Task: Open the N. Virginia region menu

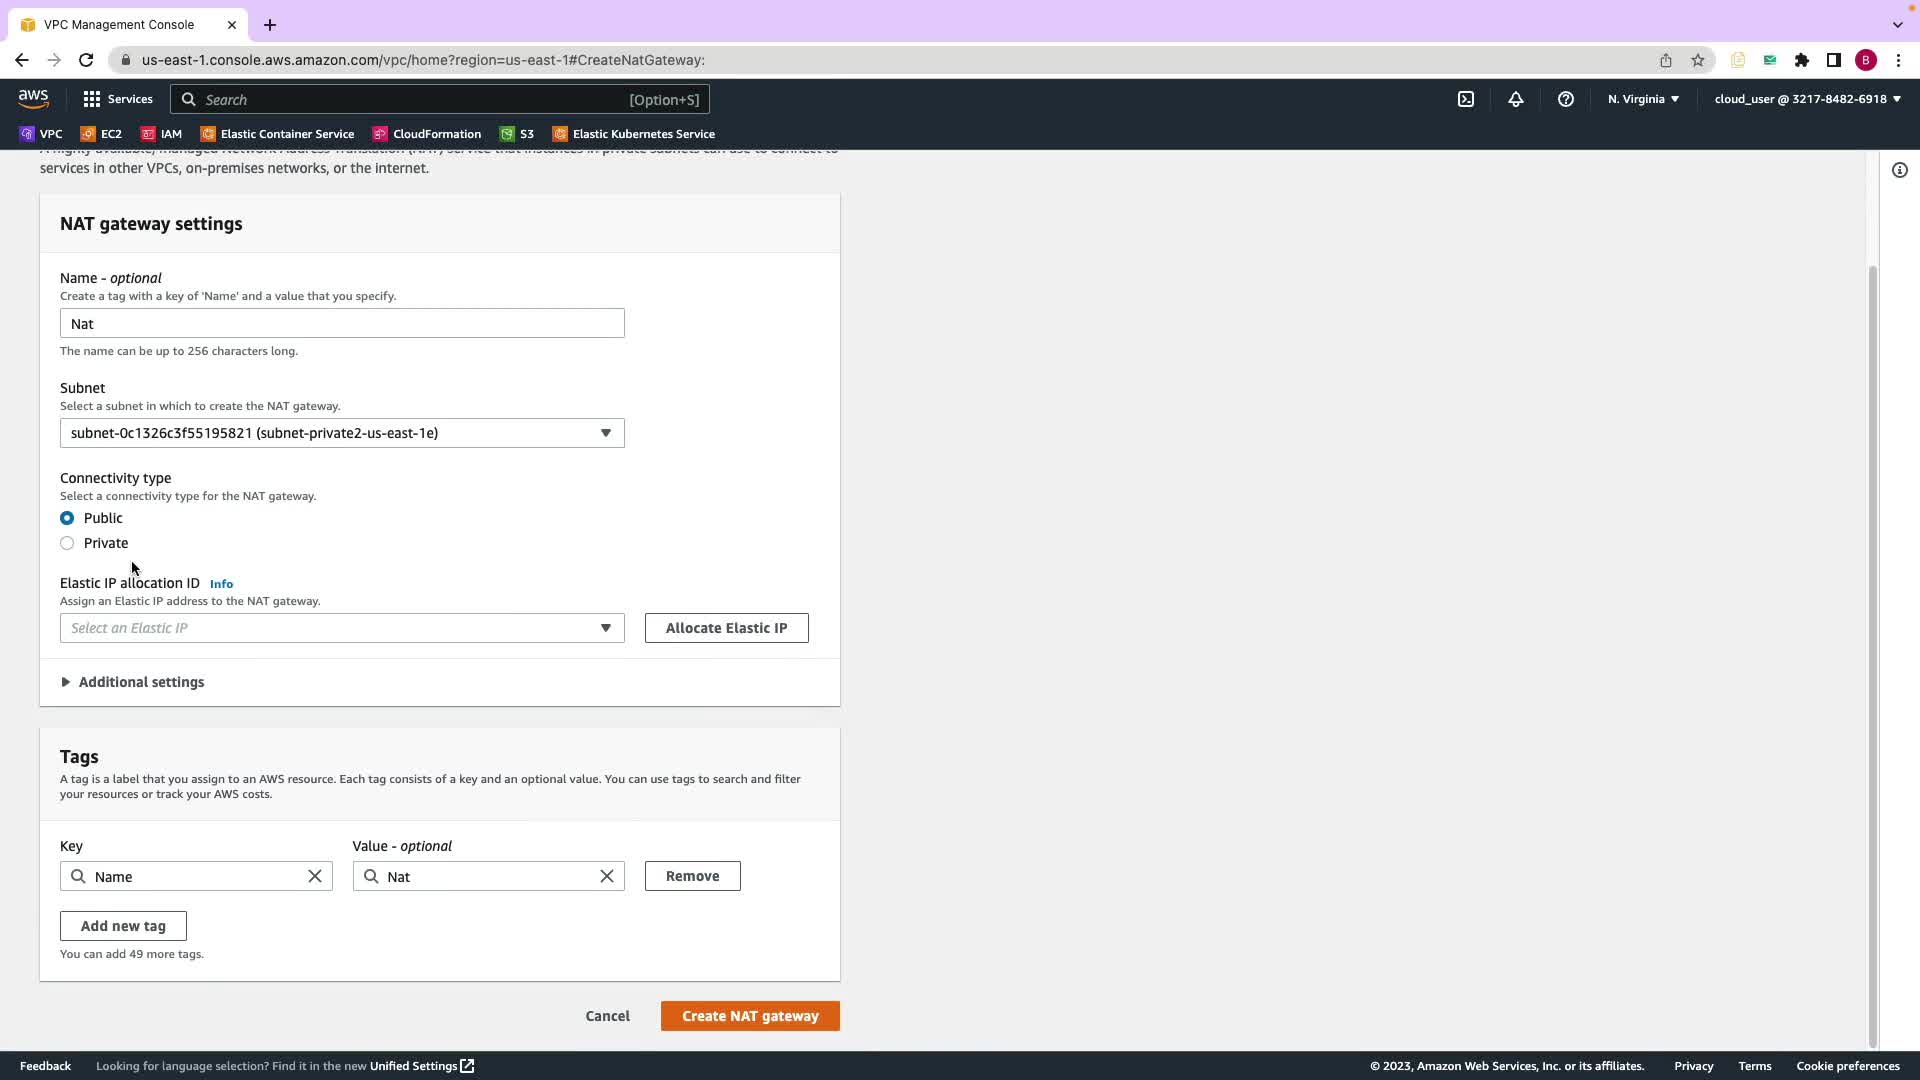Action: [1643, 99]
